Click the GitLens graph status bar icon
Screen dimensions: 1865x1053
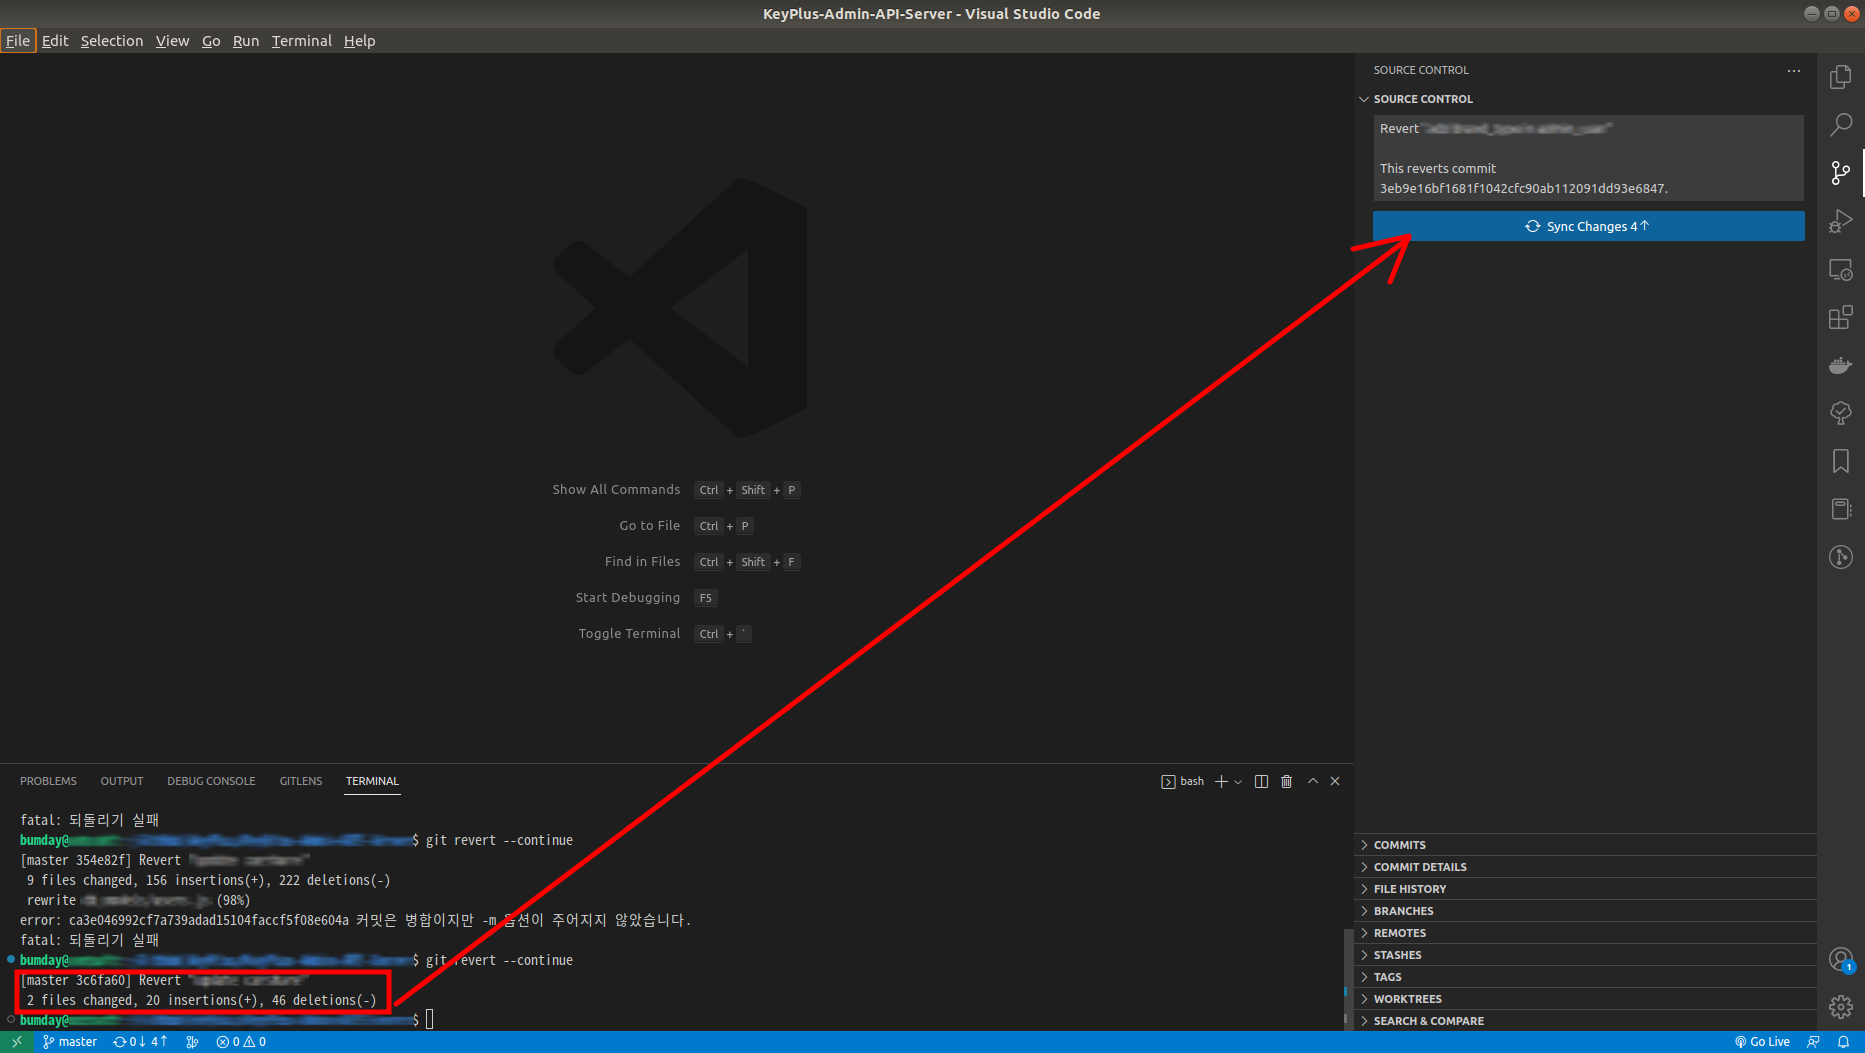pos(192,1042)
